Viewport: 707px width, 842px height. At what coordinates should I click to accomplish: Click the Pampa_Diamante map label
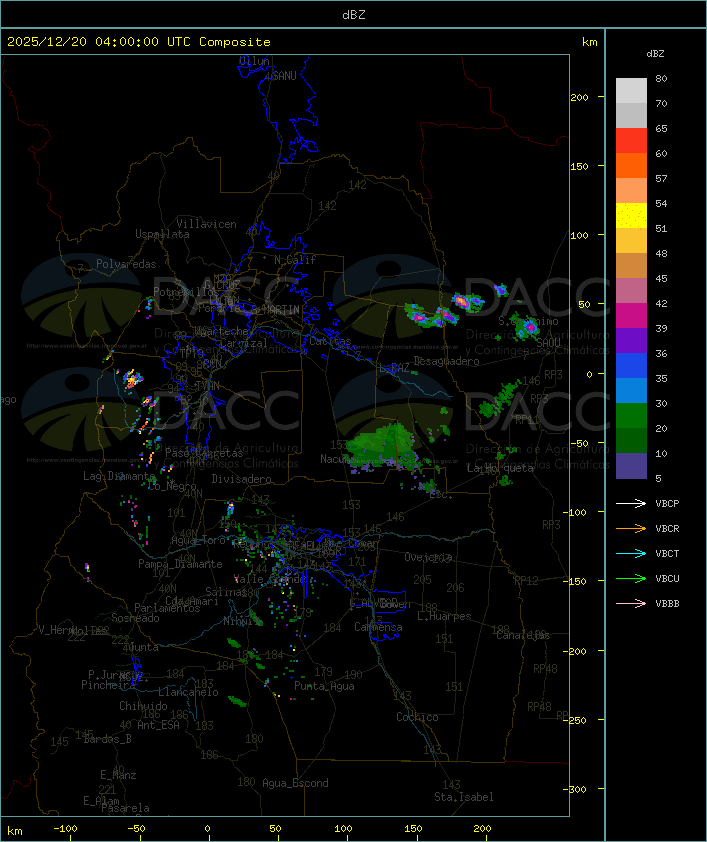click(180, 564)
